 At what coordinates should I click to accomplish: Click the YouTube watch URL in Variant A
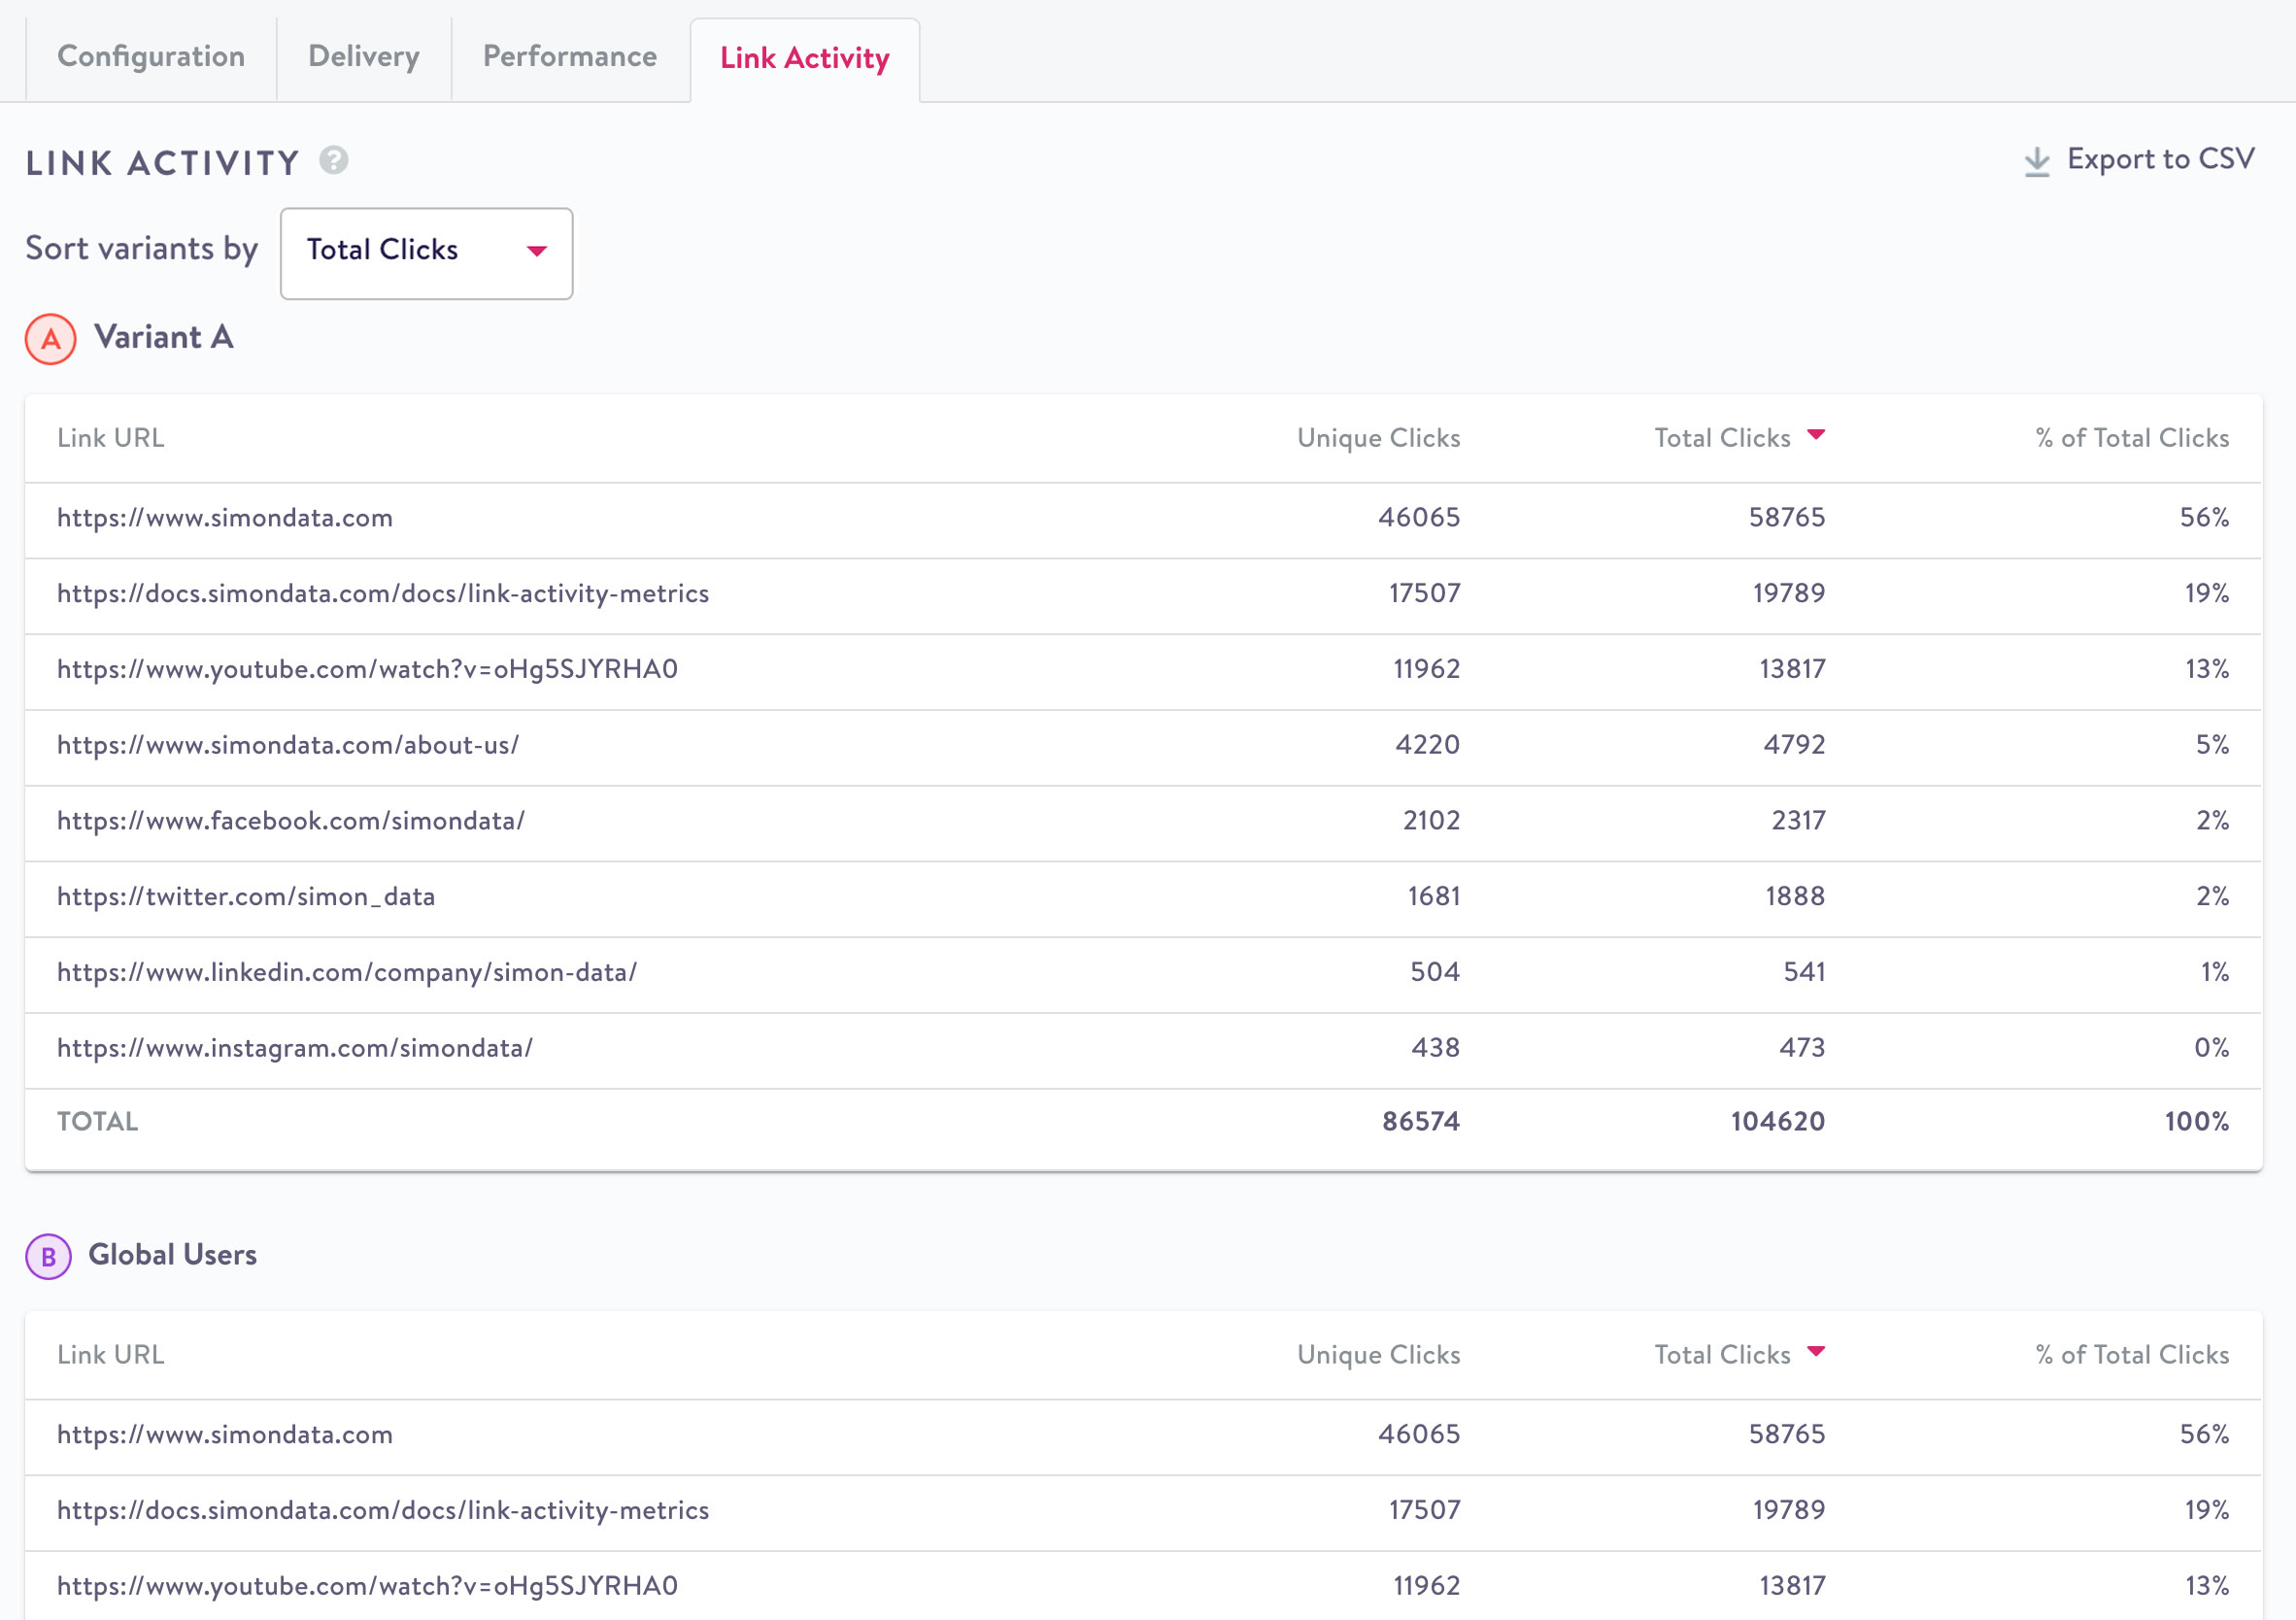click(367, 669)
